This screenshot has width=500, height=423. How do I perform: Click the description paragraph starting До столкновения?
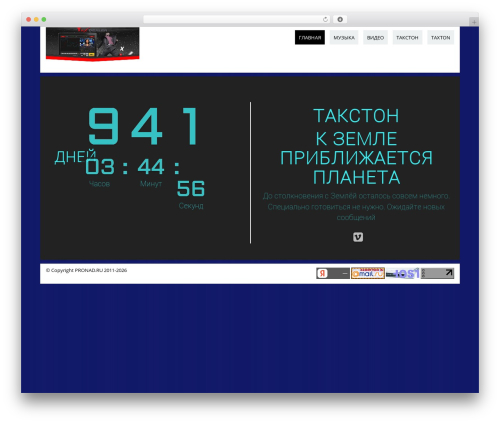pos(356,207)
